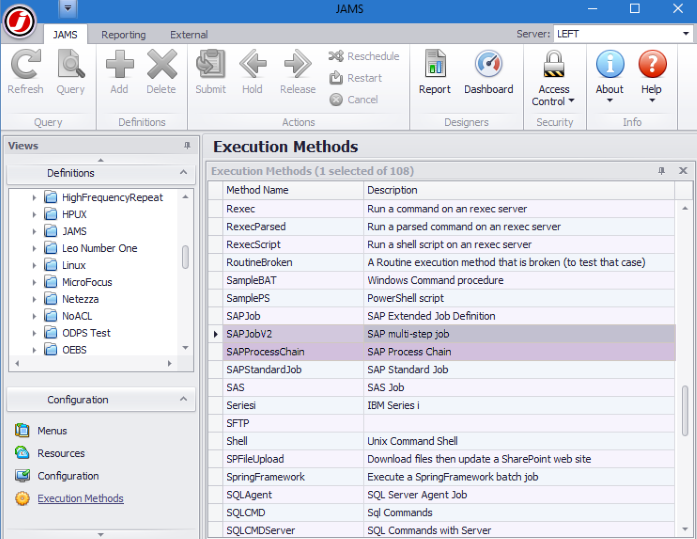
Task: Open the Help question mark menu
Action: [x=652, y=76]
